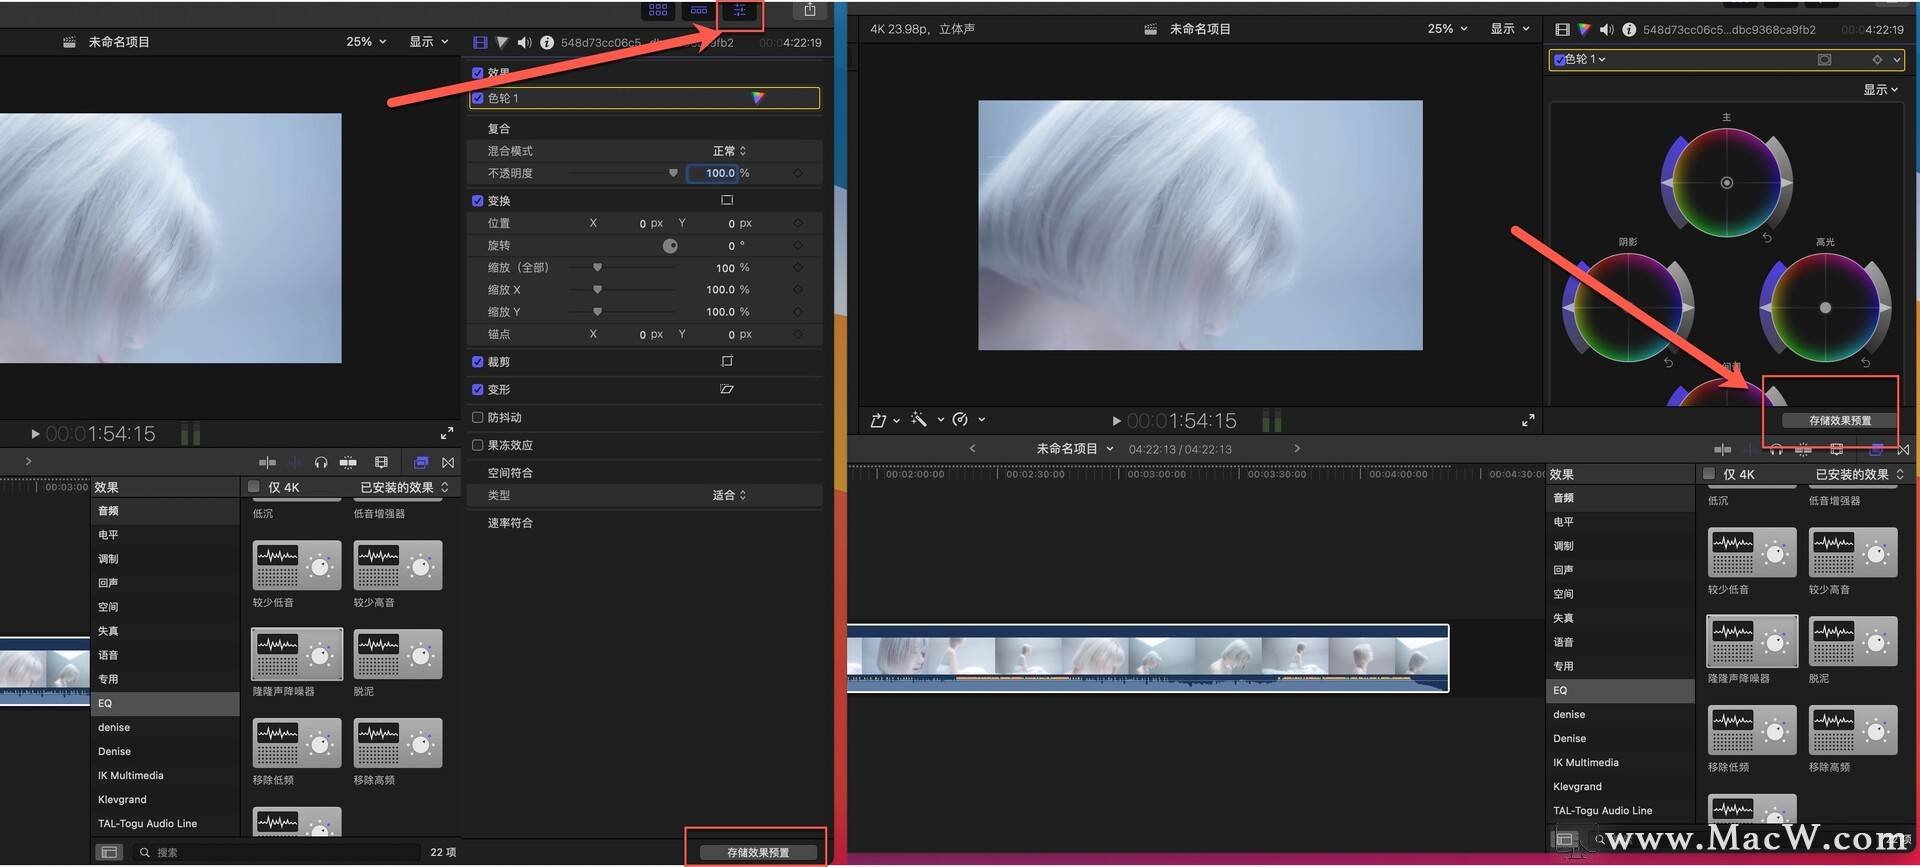Toggle skimming icon in left timeline toolbar
Screen dimensions: 1920x867
click(x=267, y=462)
